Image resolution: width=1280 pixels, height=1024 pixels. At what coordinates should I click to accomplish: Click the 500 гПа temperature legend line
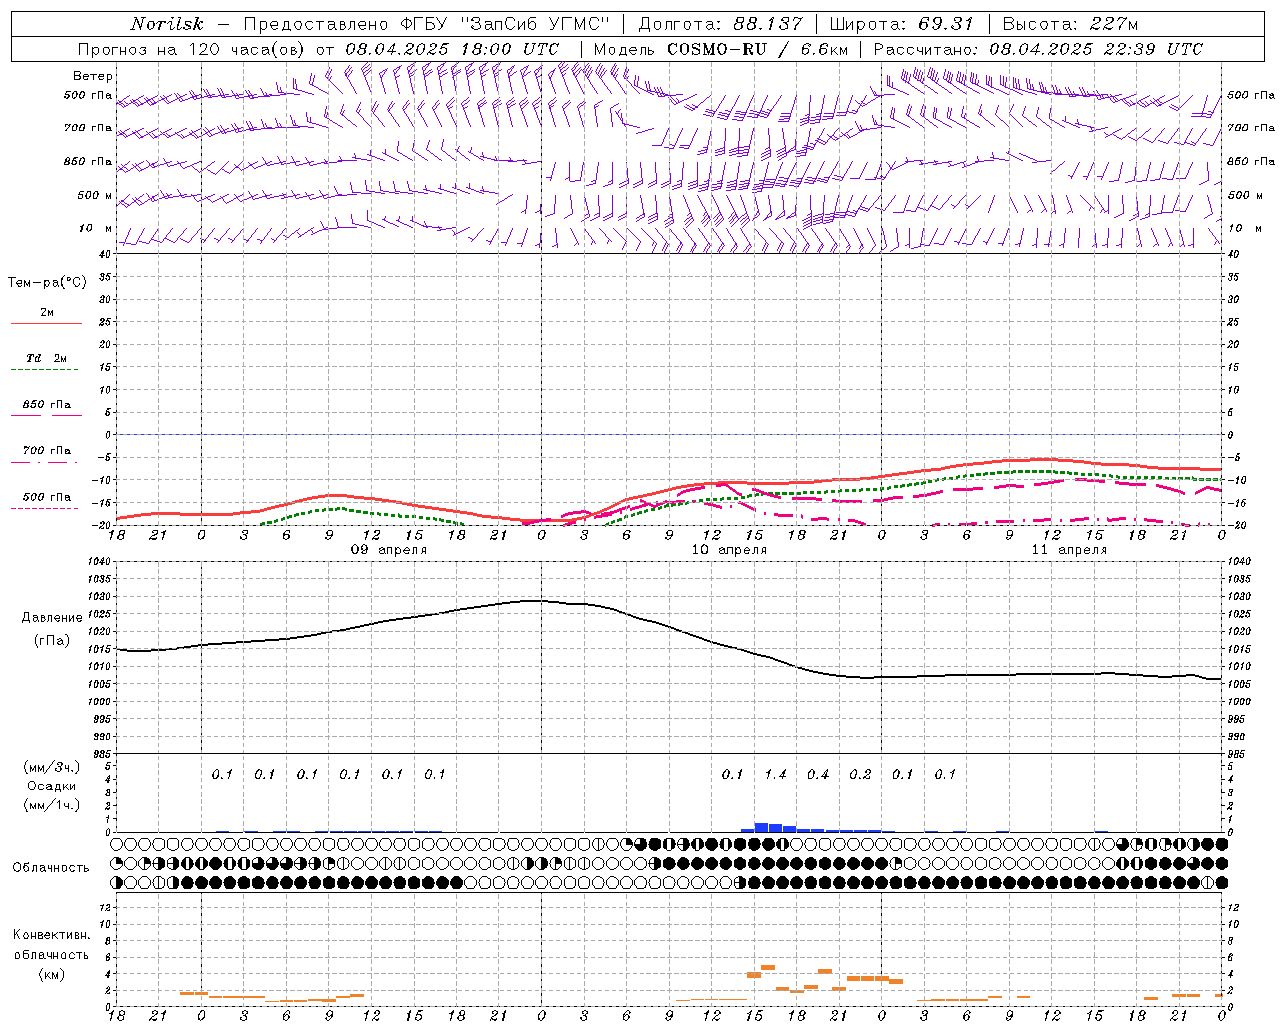coord(44,508)
